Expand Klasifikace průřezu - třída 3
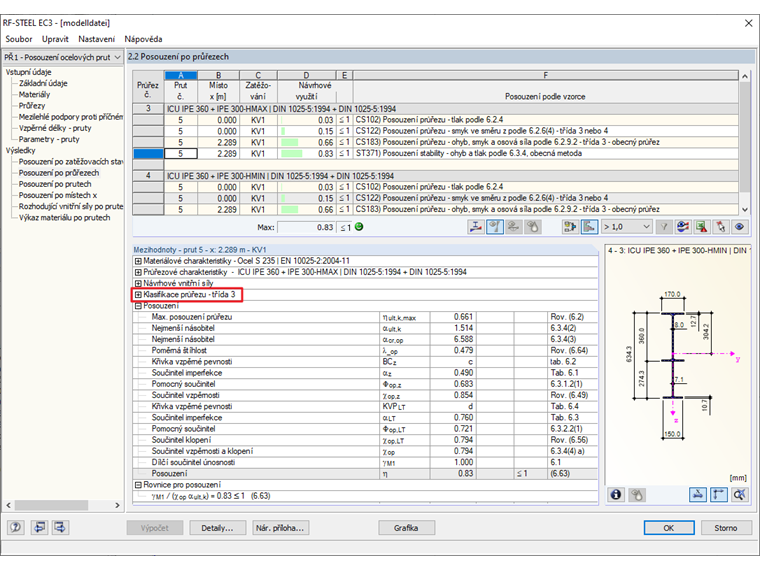This screenshot has width=760, height=570. [138, 295]
